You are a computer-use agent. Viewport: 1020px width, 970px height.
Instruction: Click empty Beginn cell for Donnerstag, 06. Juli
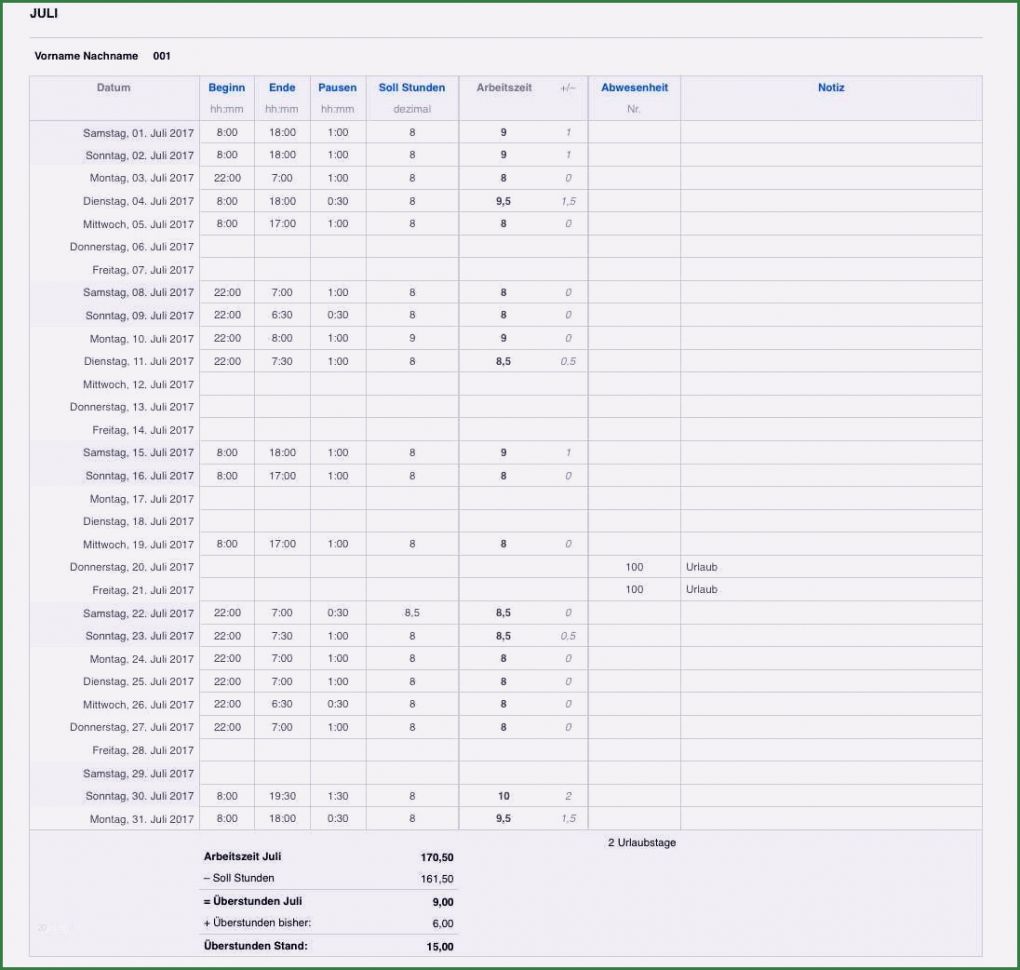point(227,247)
